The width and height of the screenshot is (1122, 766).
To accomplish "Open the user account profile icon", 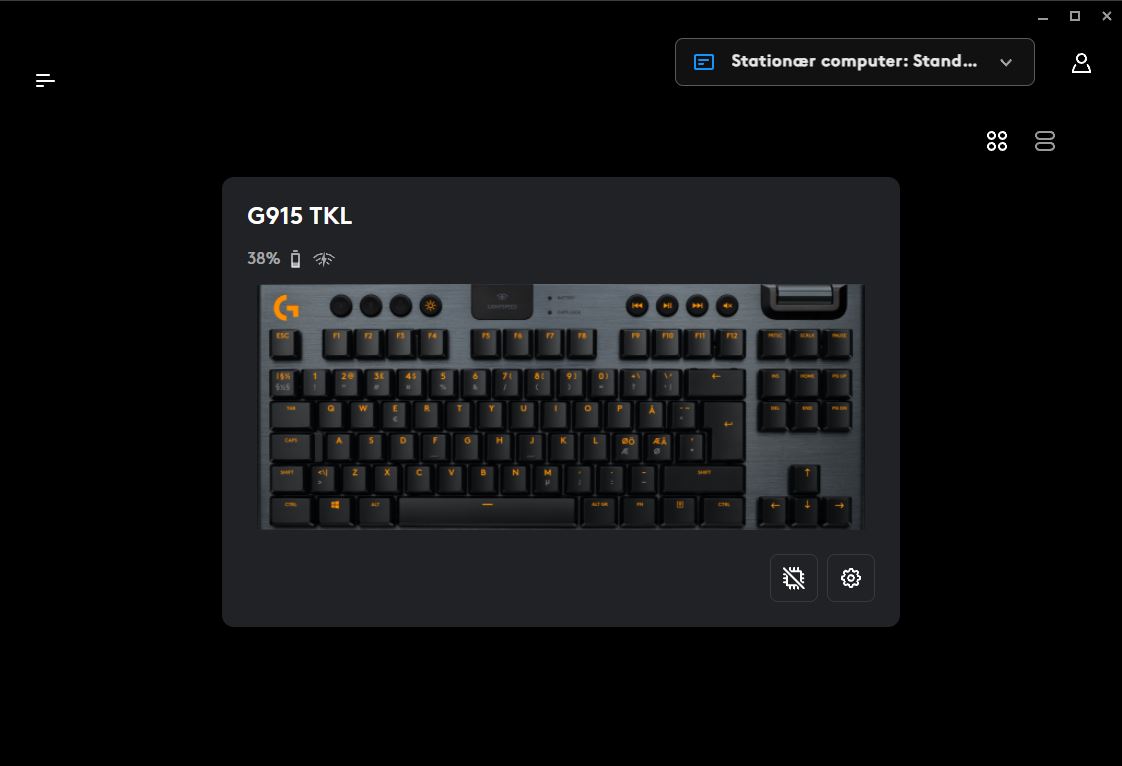I will (1080, 63).
